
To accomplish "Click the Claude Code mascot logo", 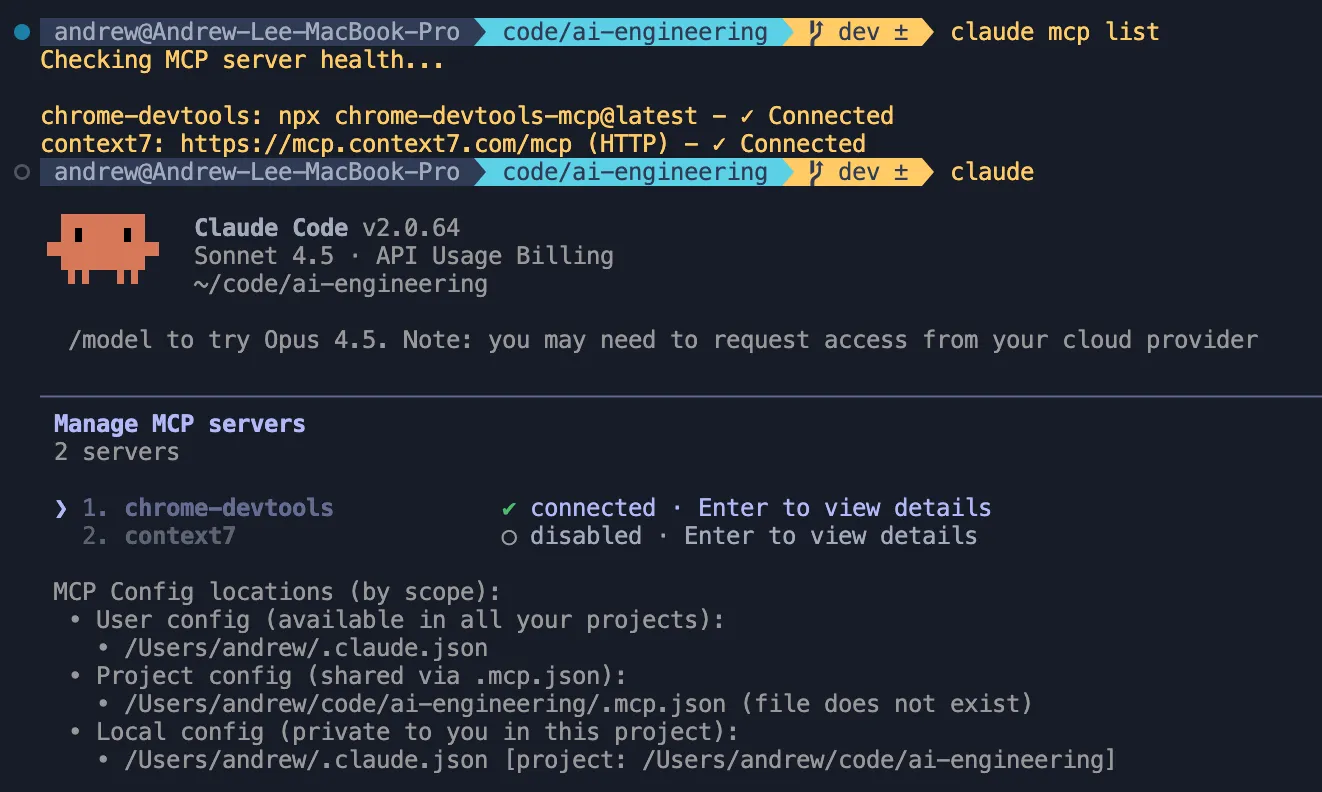I will click(x=101, y=248).
